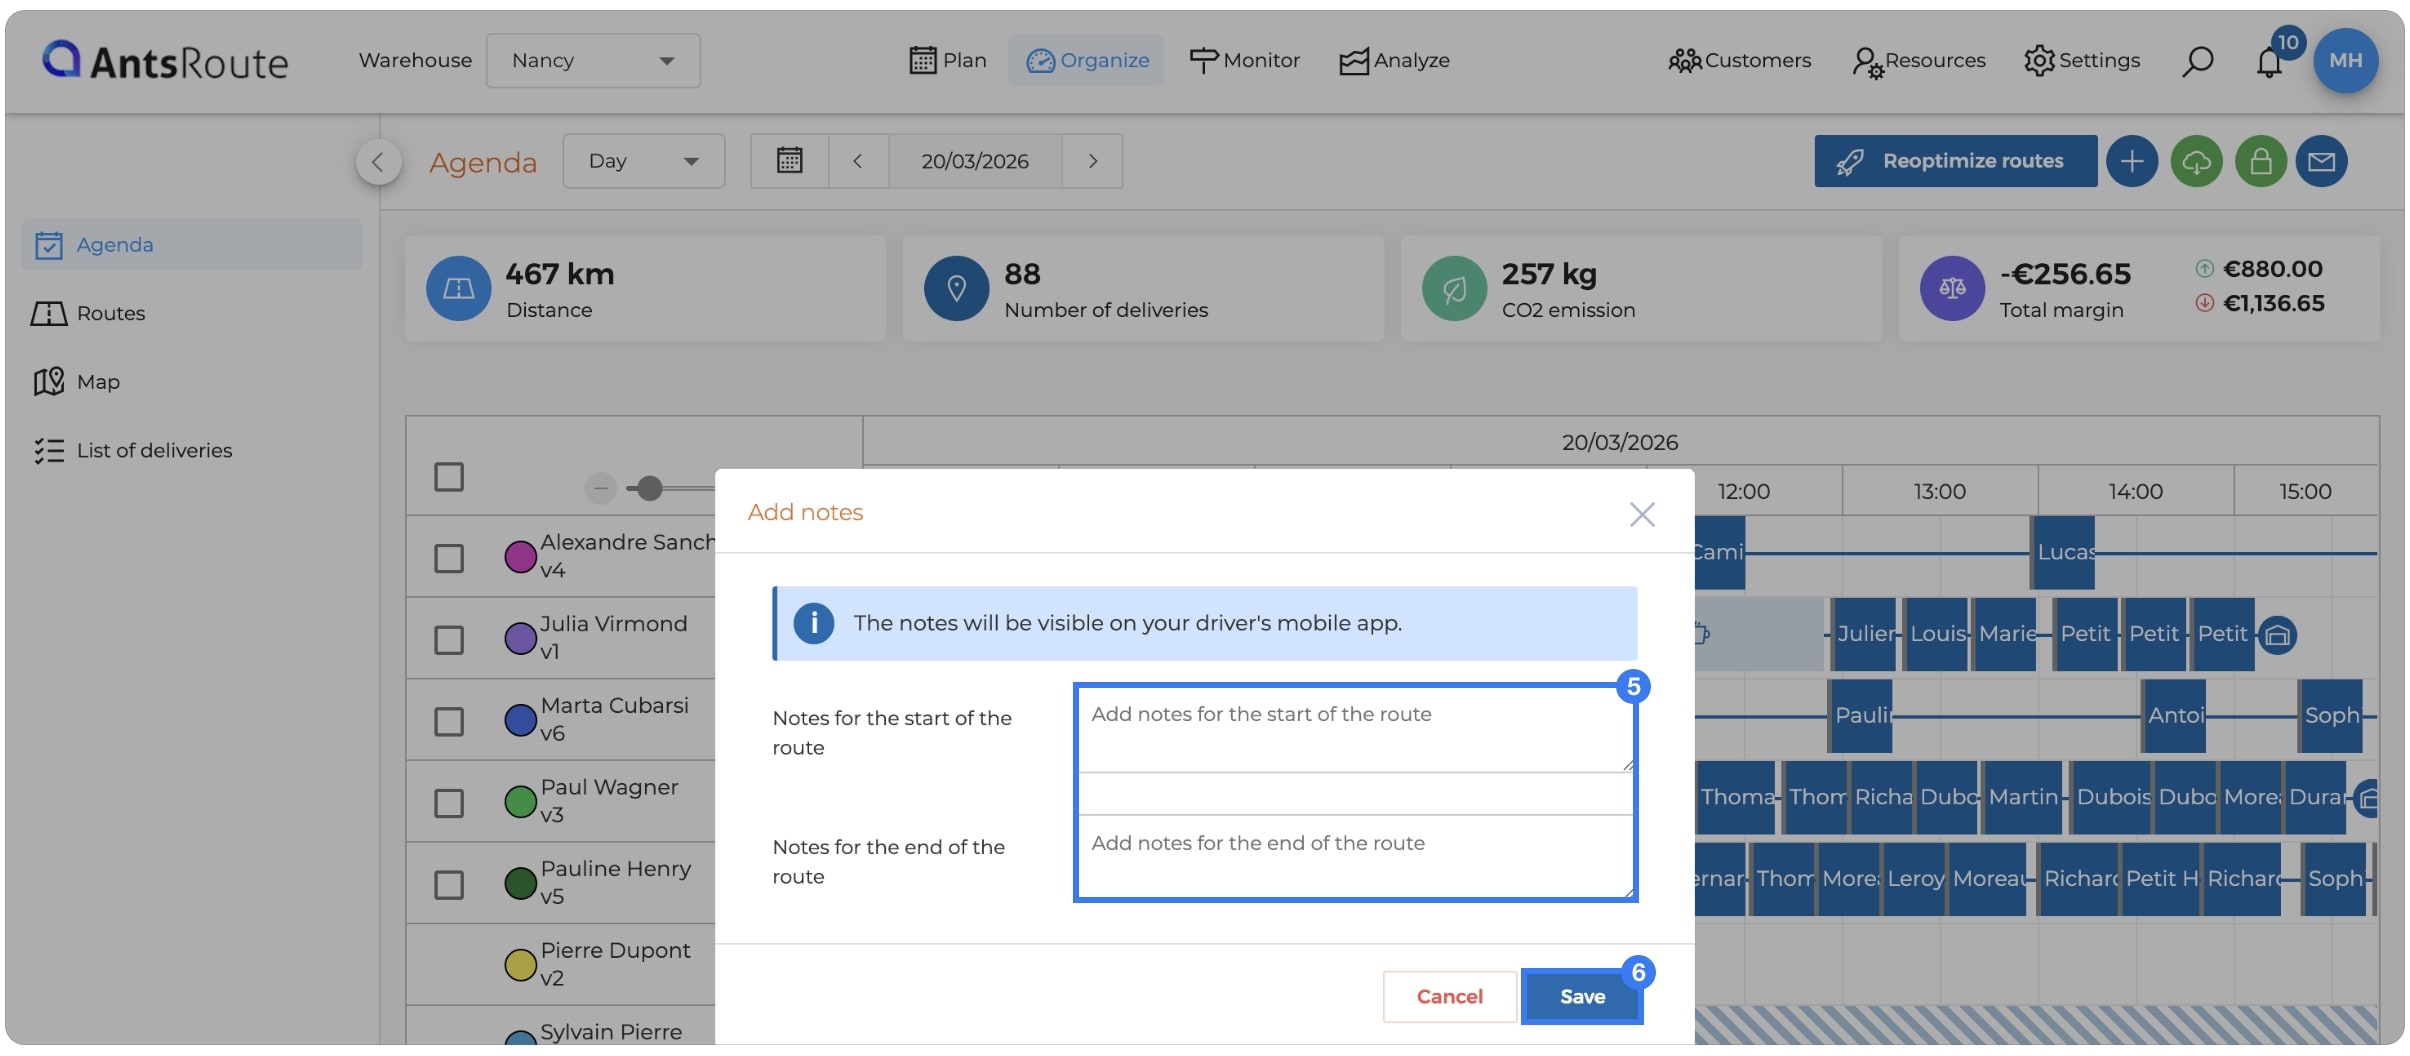Click the info icon in notes banner
The width and height of the screenshot is (2410, 1056).
tap(814, 623)
